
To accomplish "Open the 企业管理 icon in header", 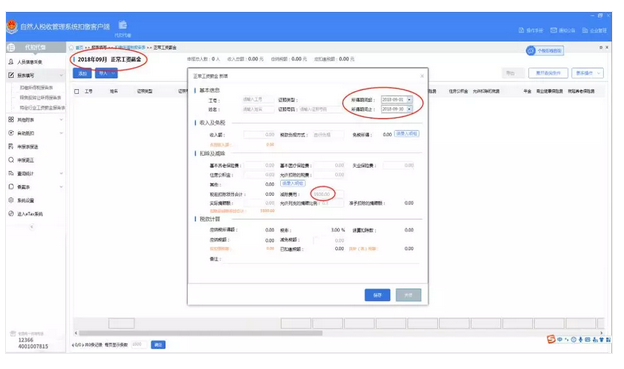I will point(585,30).
